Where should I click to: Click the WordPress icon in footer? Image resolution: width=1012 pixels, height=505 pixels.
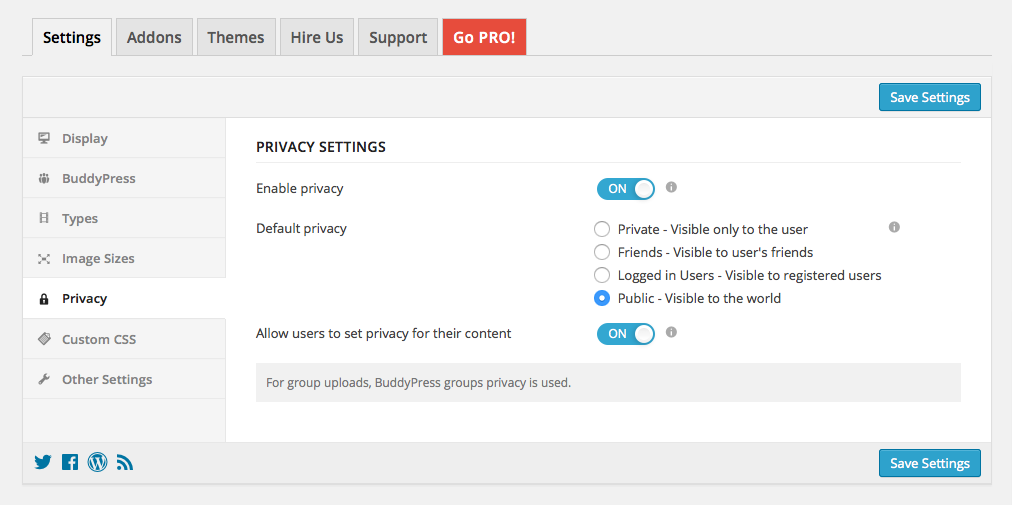click(x=97, y=462)
